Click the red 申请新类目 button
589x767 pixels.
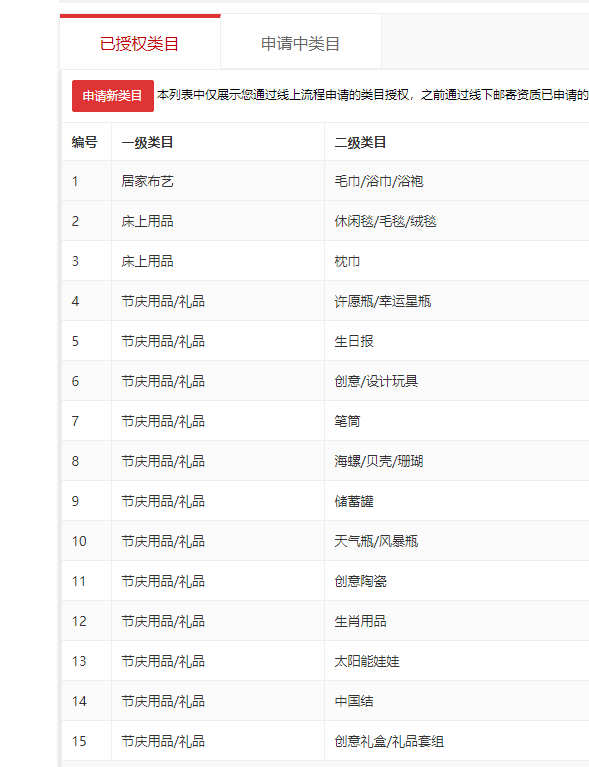coord(113,96)
